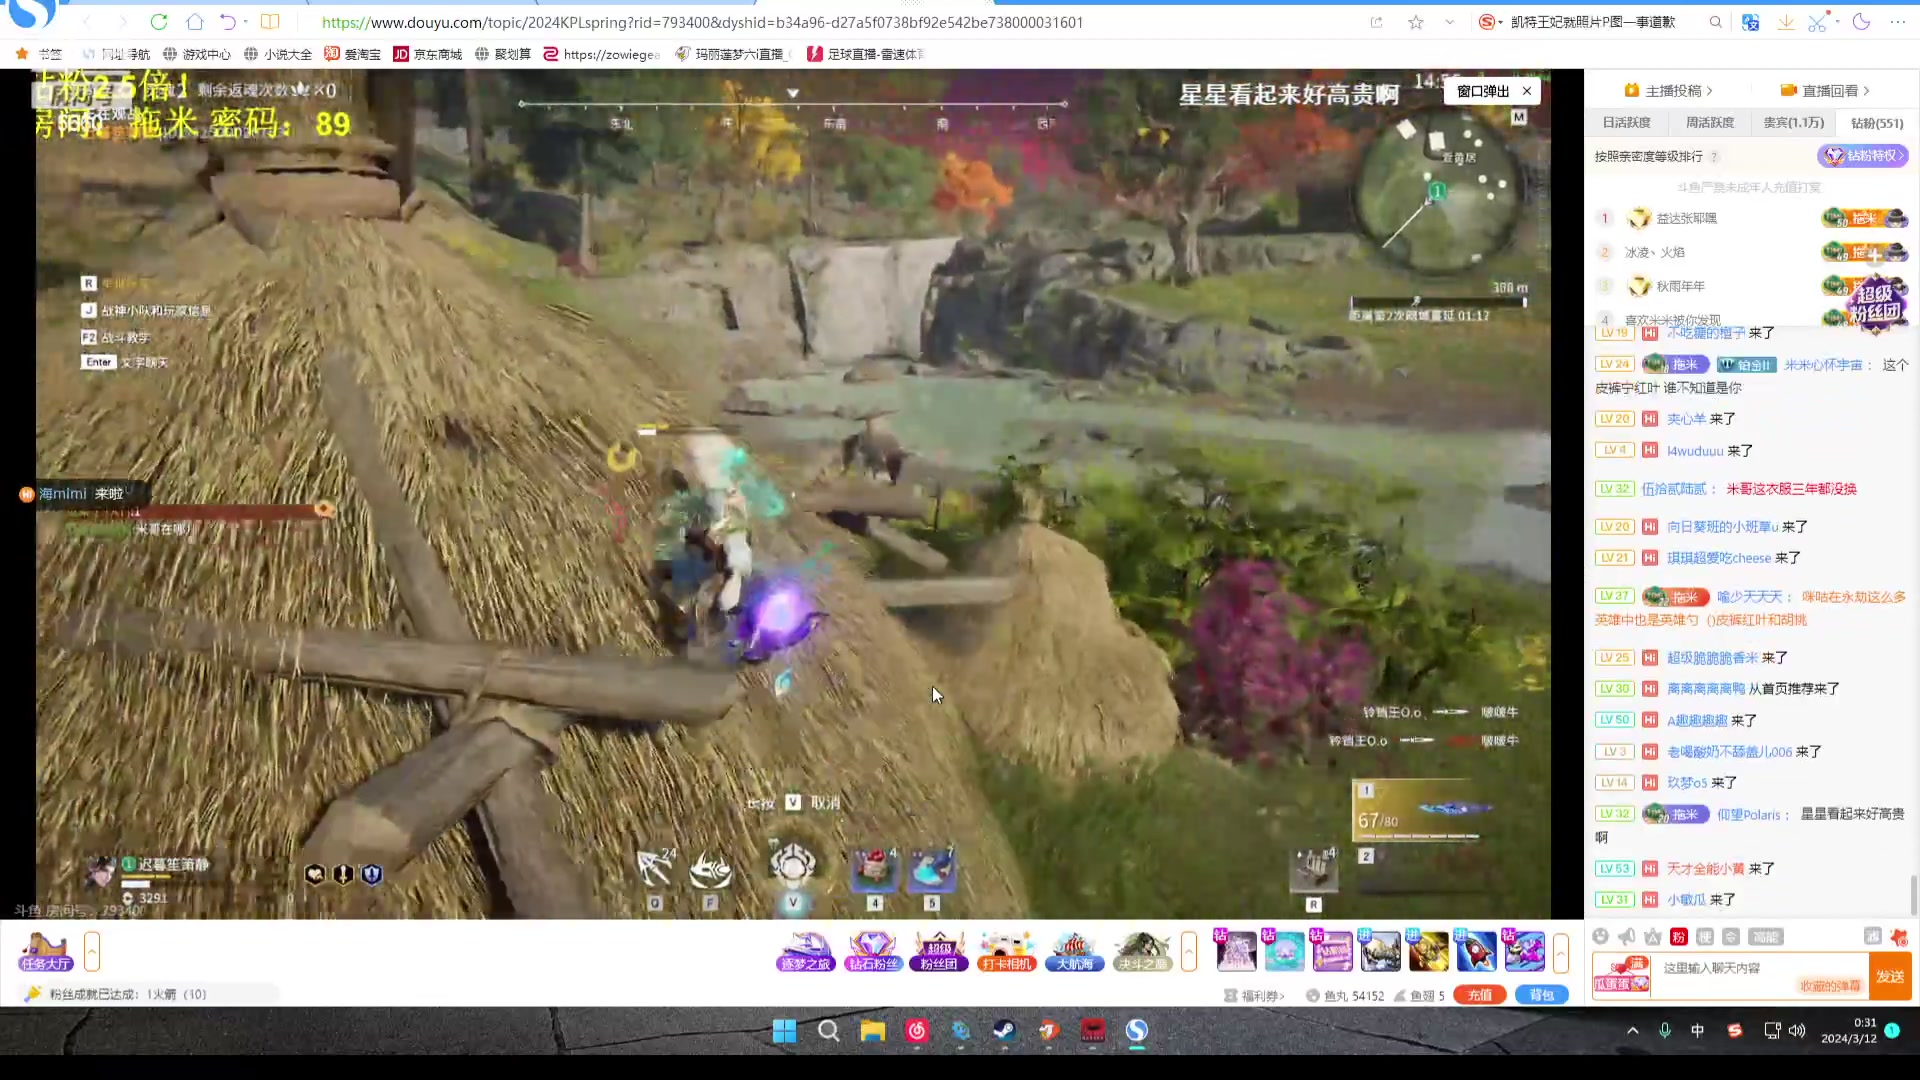Open the 京东商城 bookmark
Screen dimensions: 1920x1080
click(x=428, y=54)
